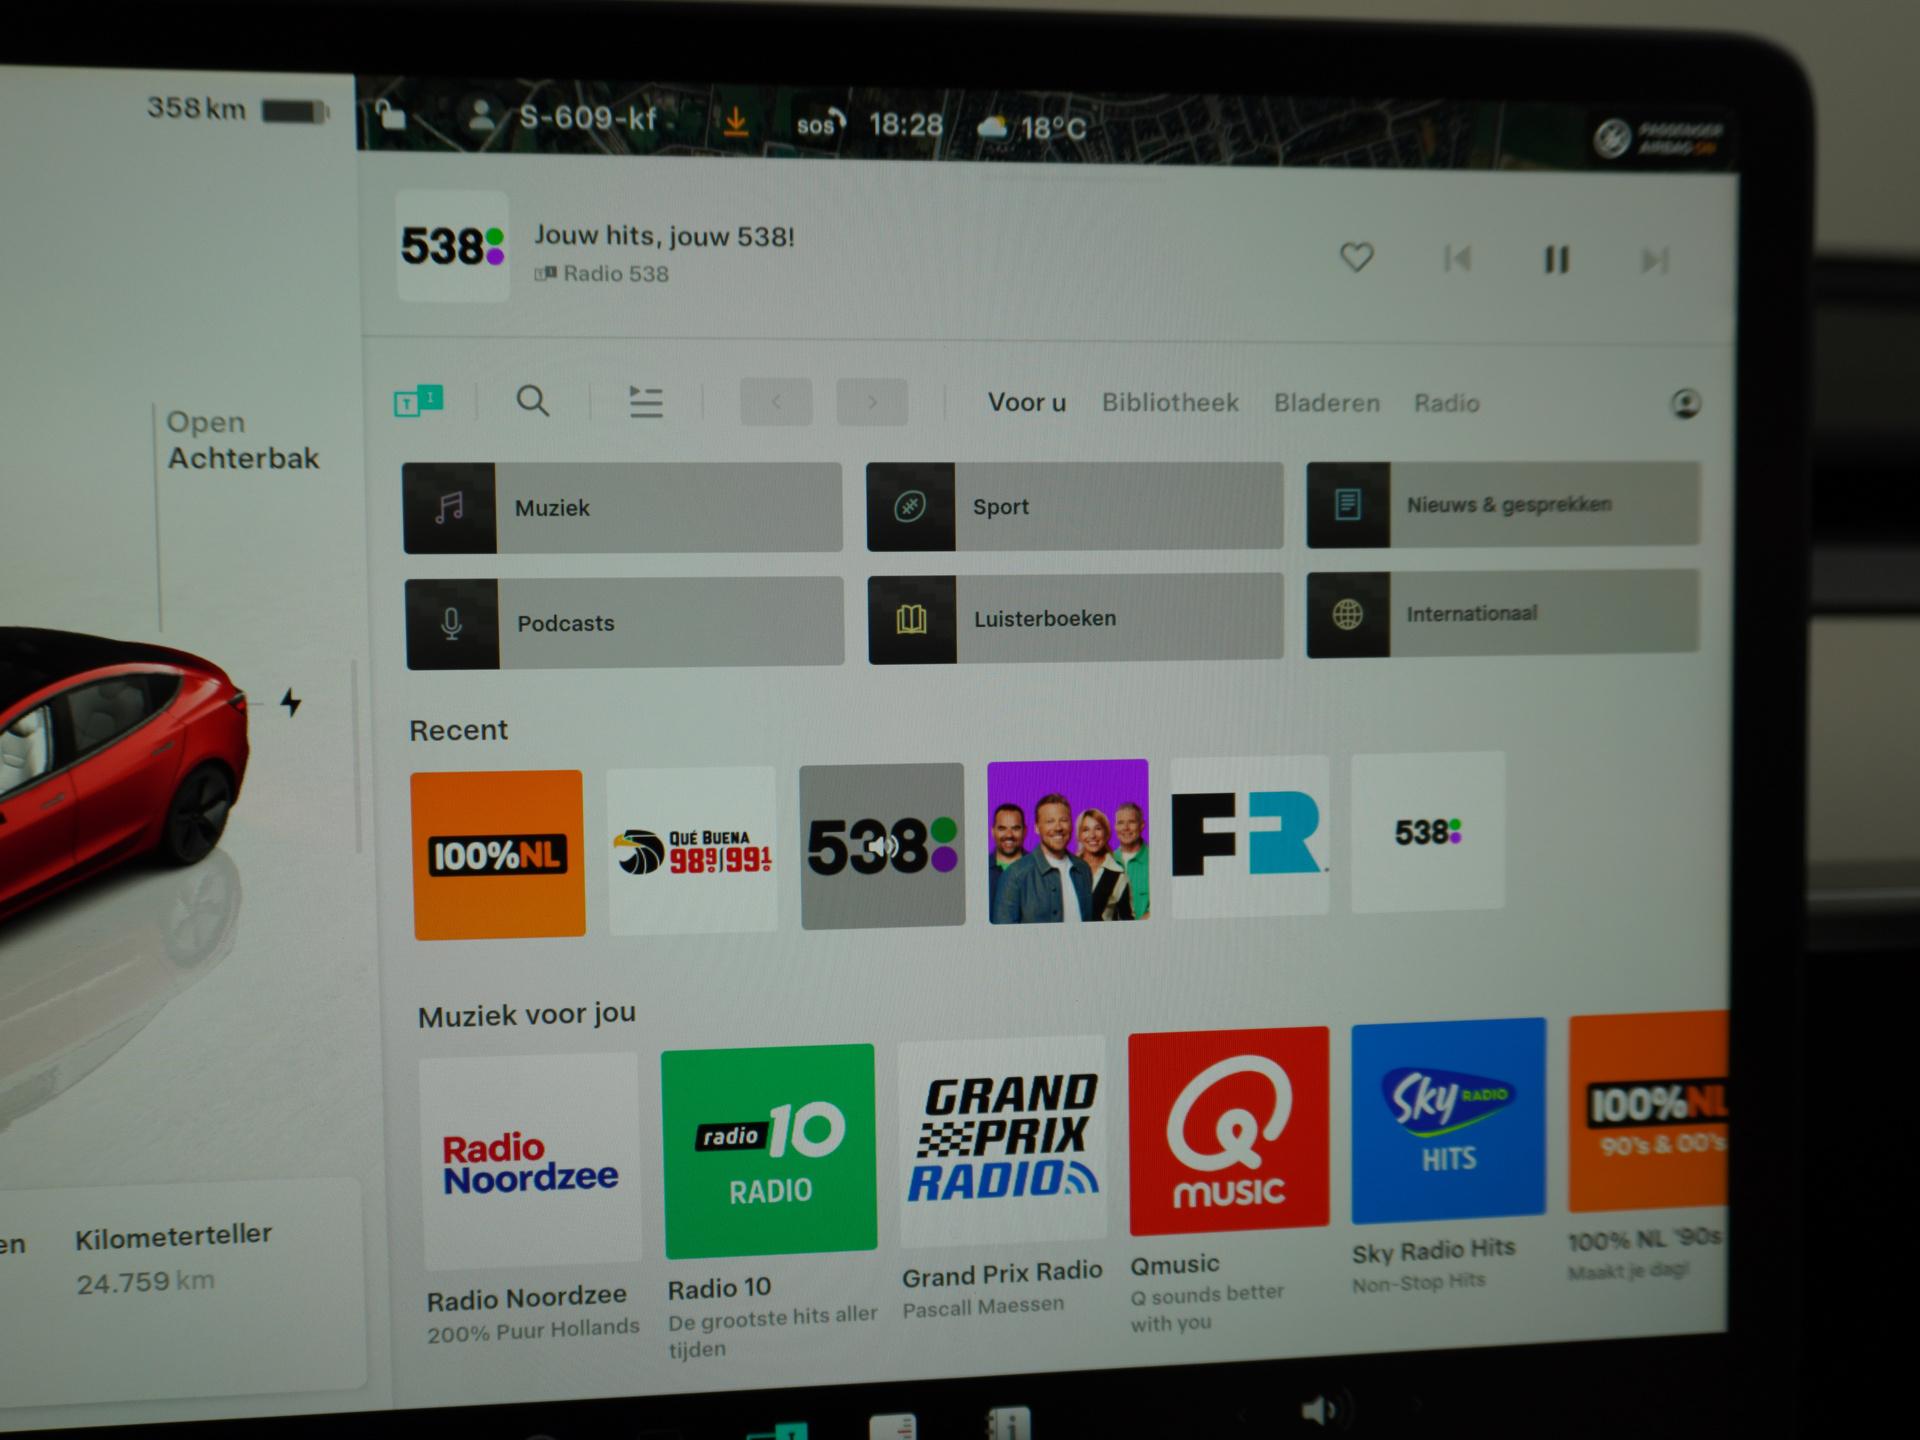Open the search magnifier icon
This screenshot has height=1440, width=1920.
[532, 401]
